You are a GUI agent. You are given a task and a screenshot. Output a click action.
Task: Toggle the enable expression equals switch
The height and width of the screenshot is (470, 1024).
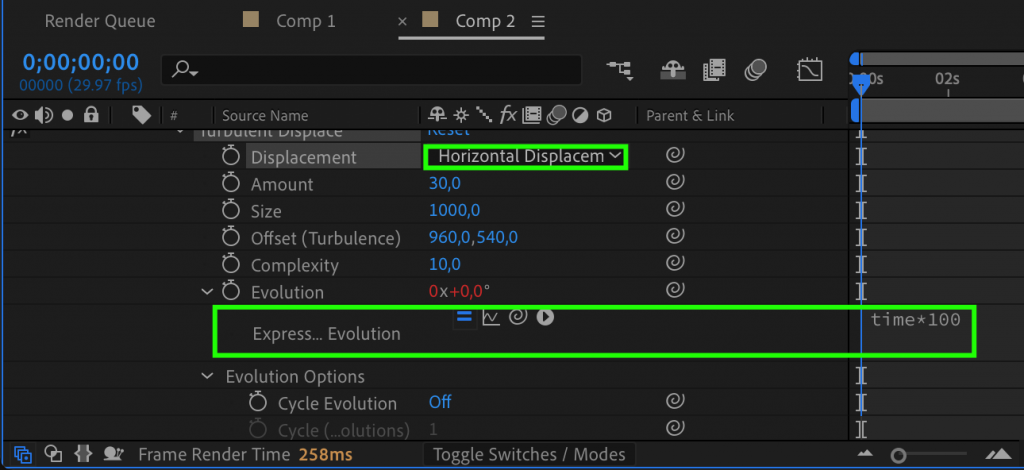coord(464,317)
